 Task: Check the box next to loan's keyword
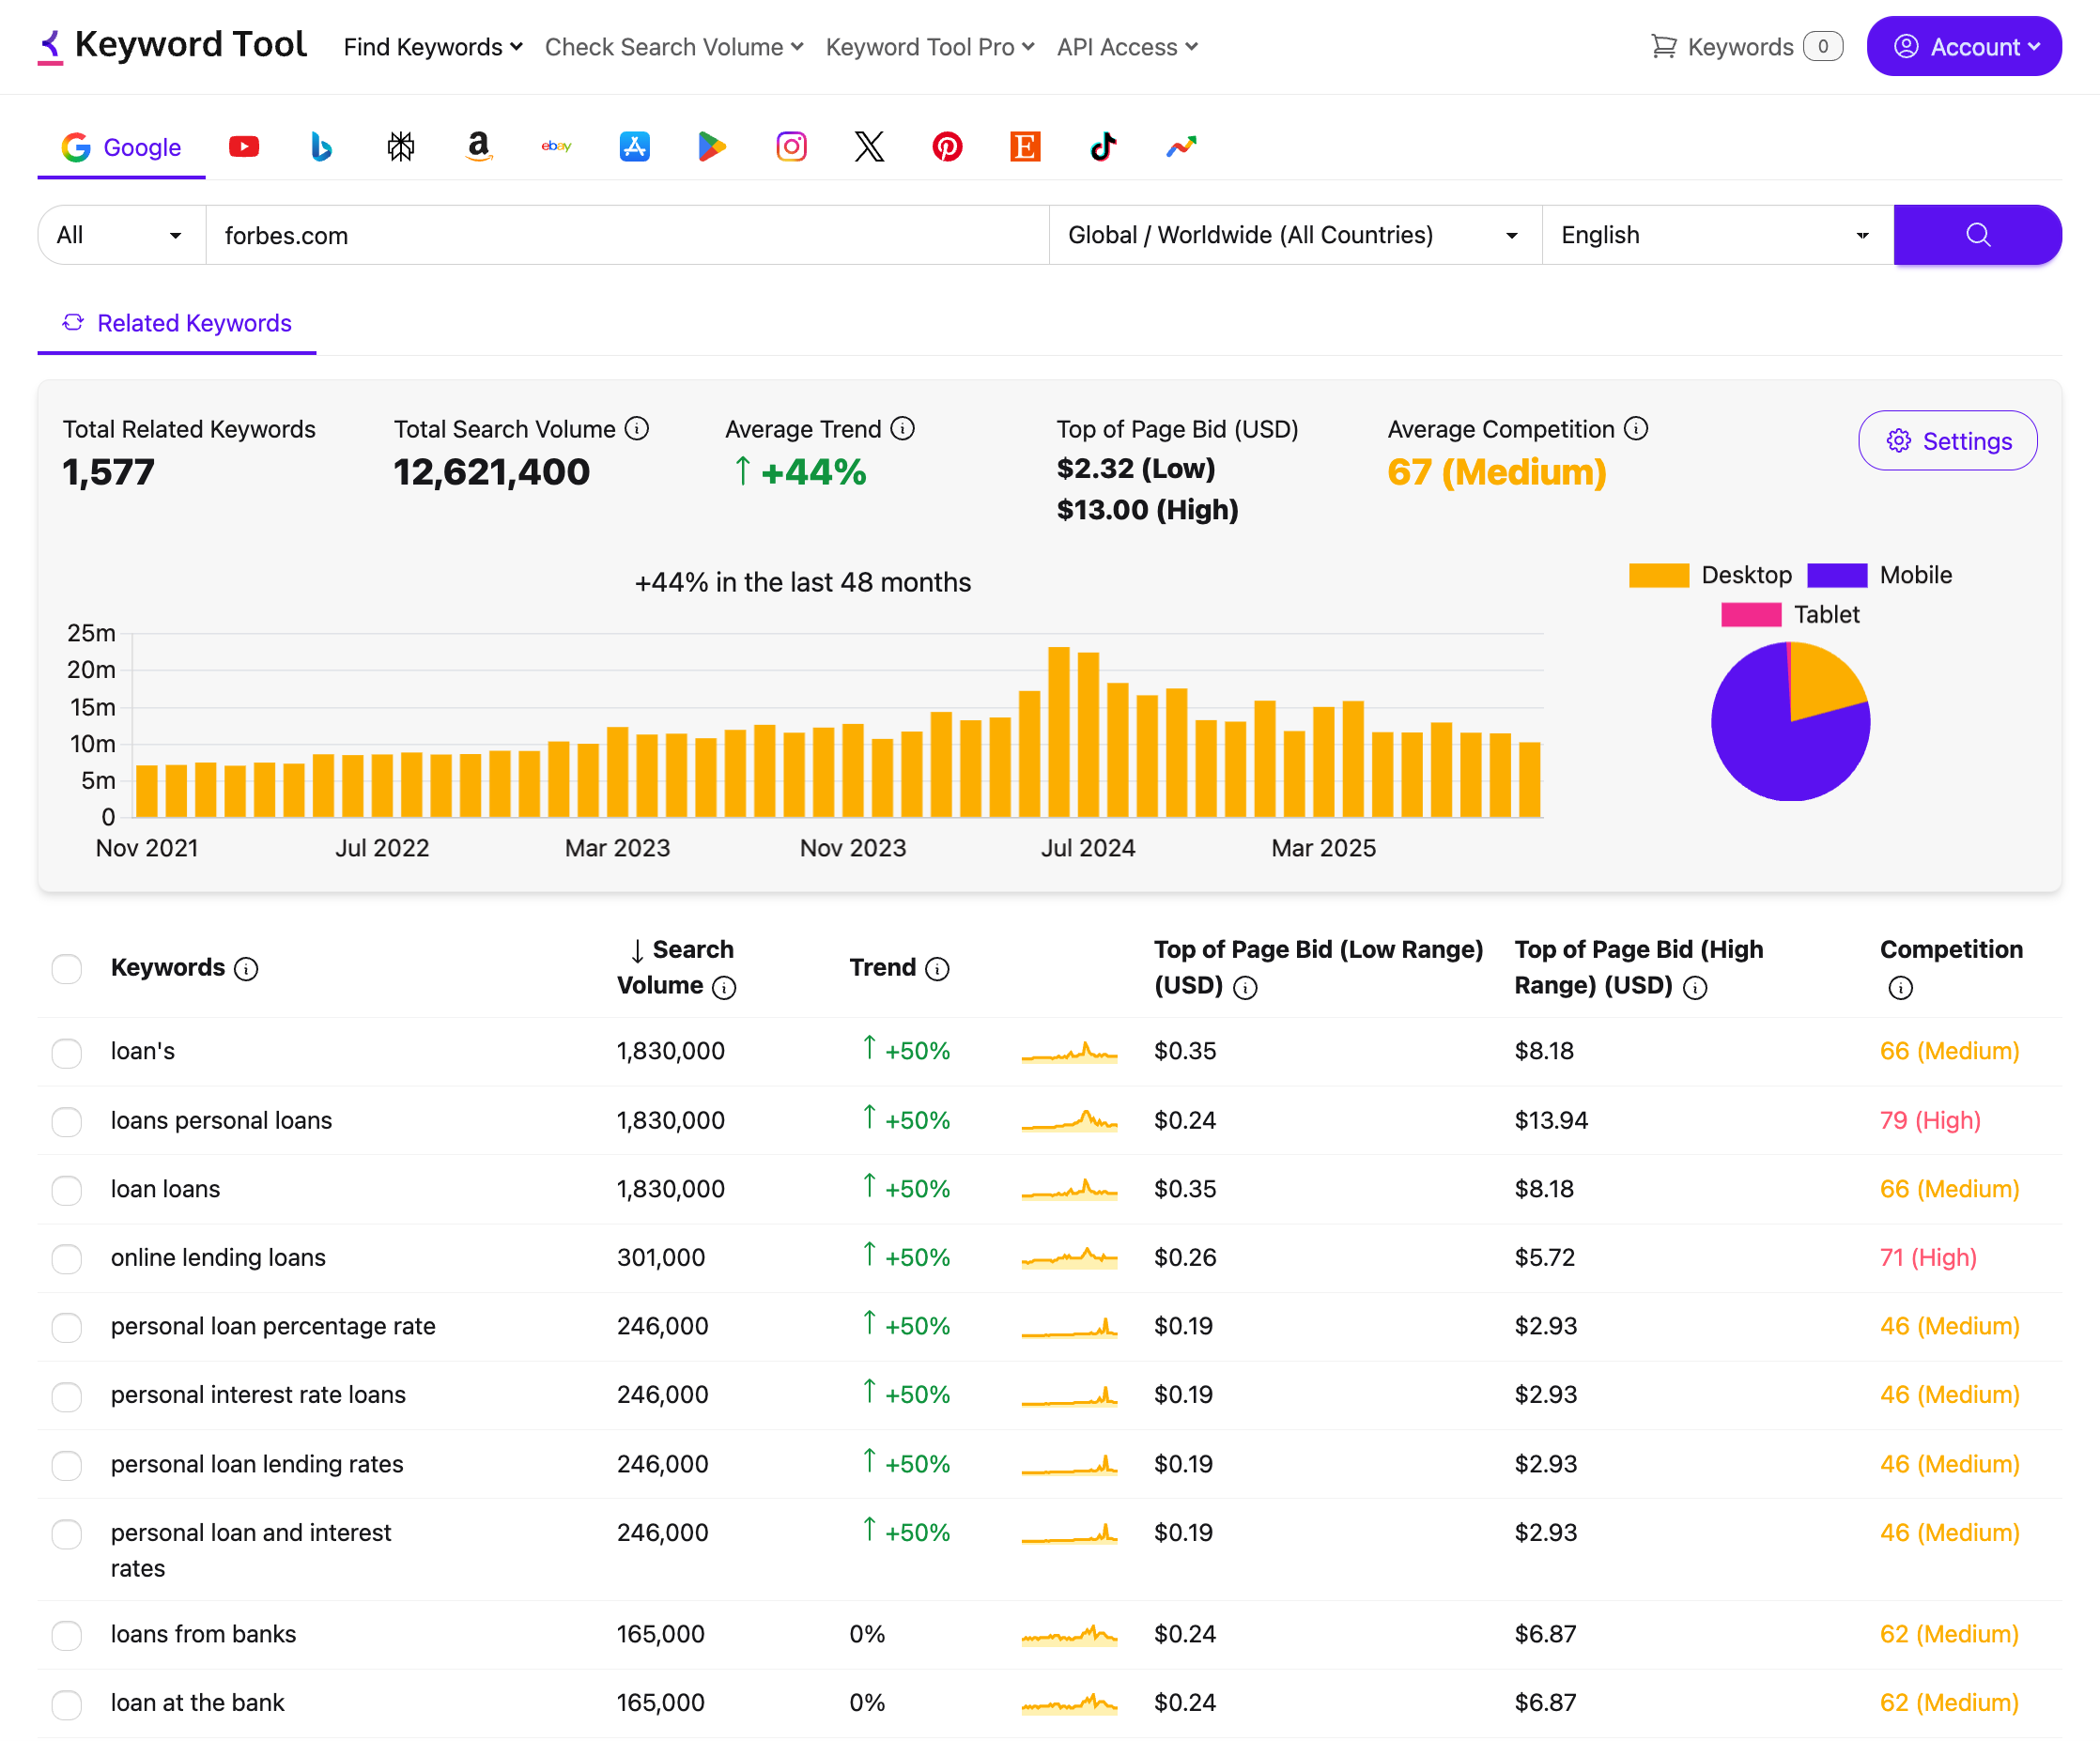point(66,1053)
